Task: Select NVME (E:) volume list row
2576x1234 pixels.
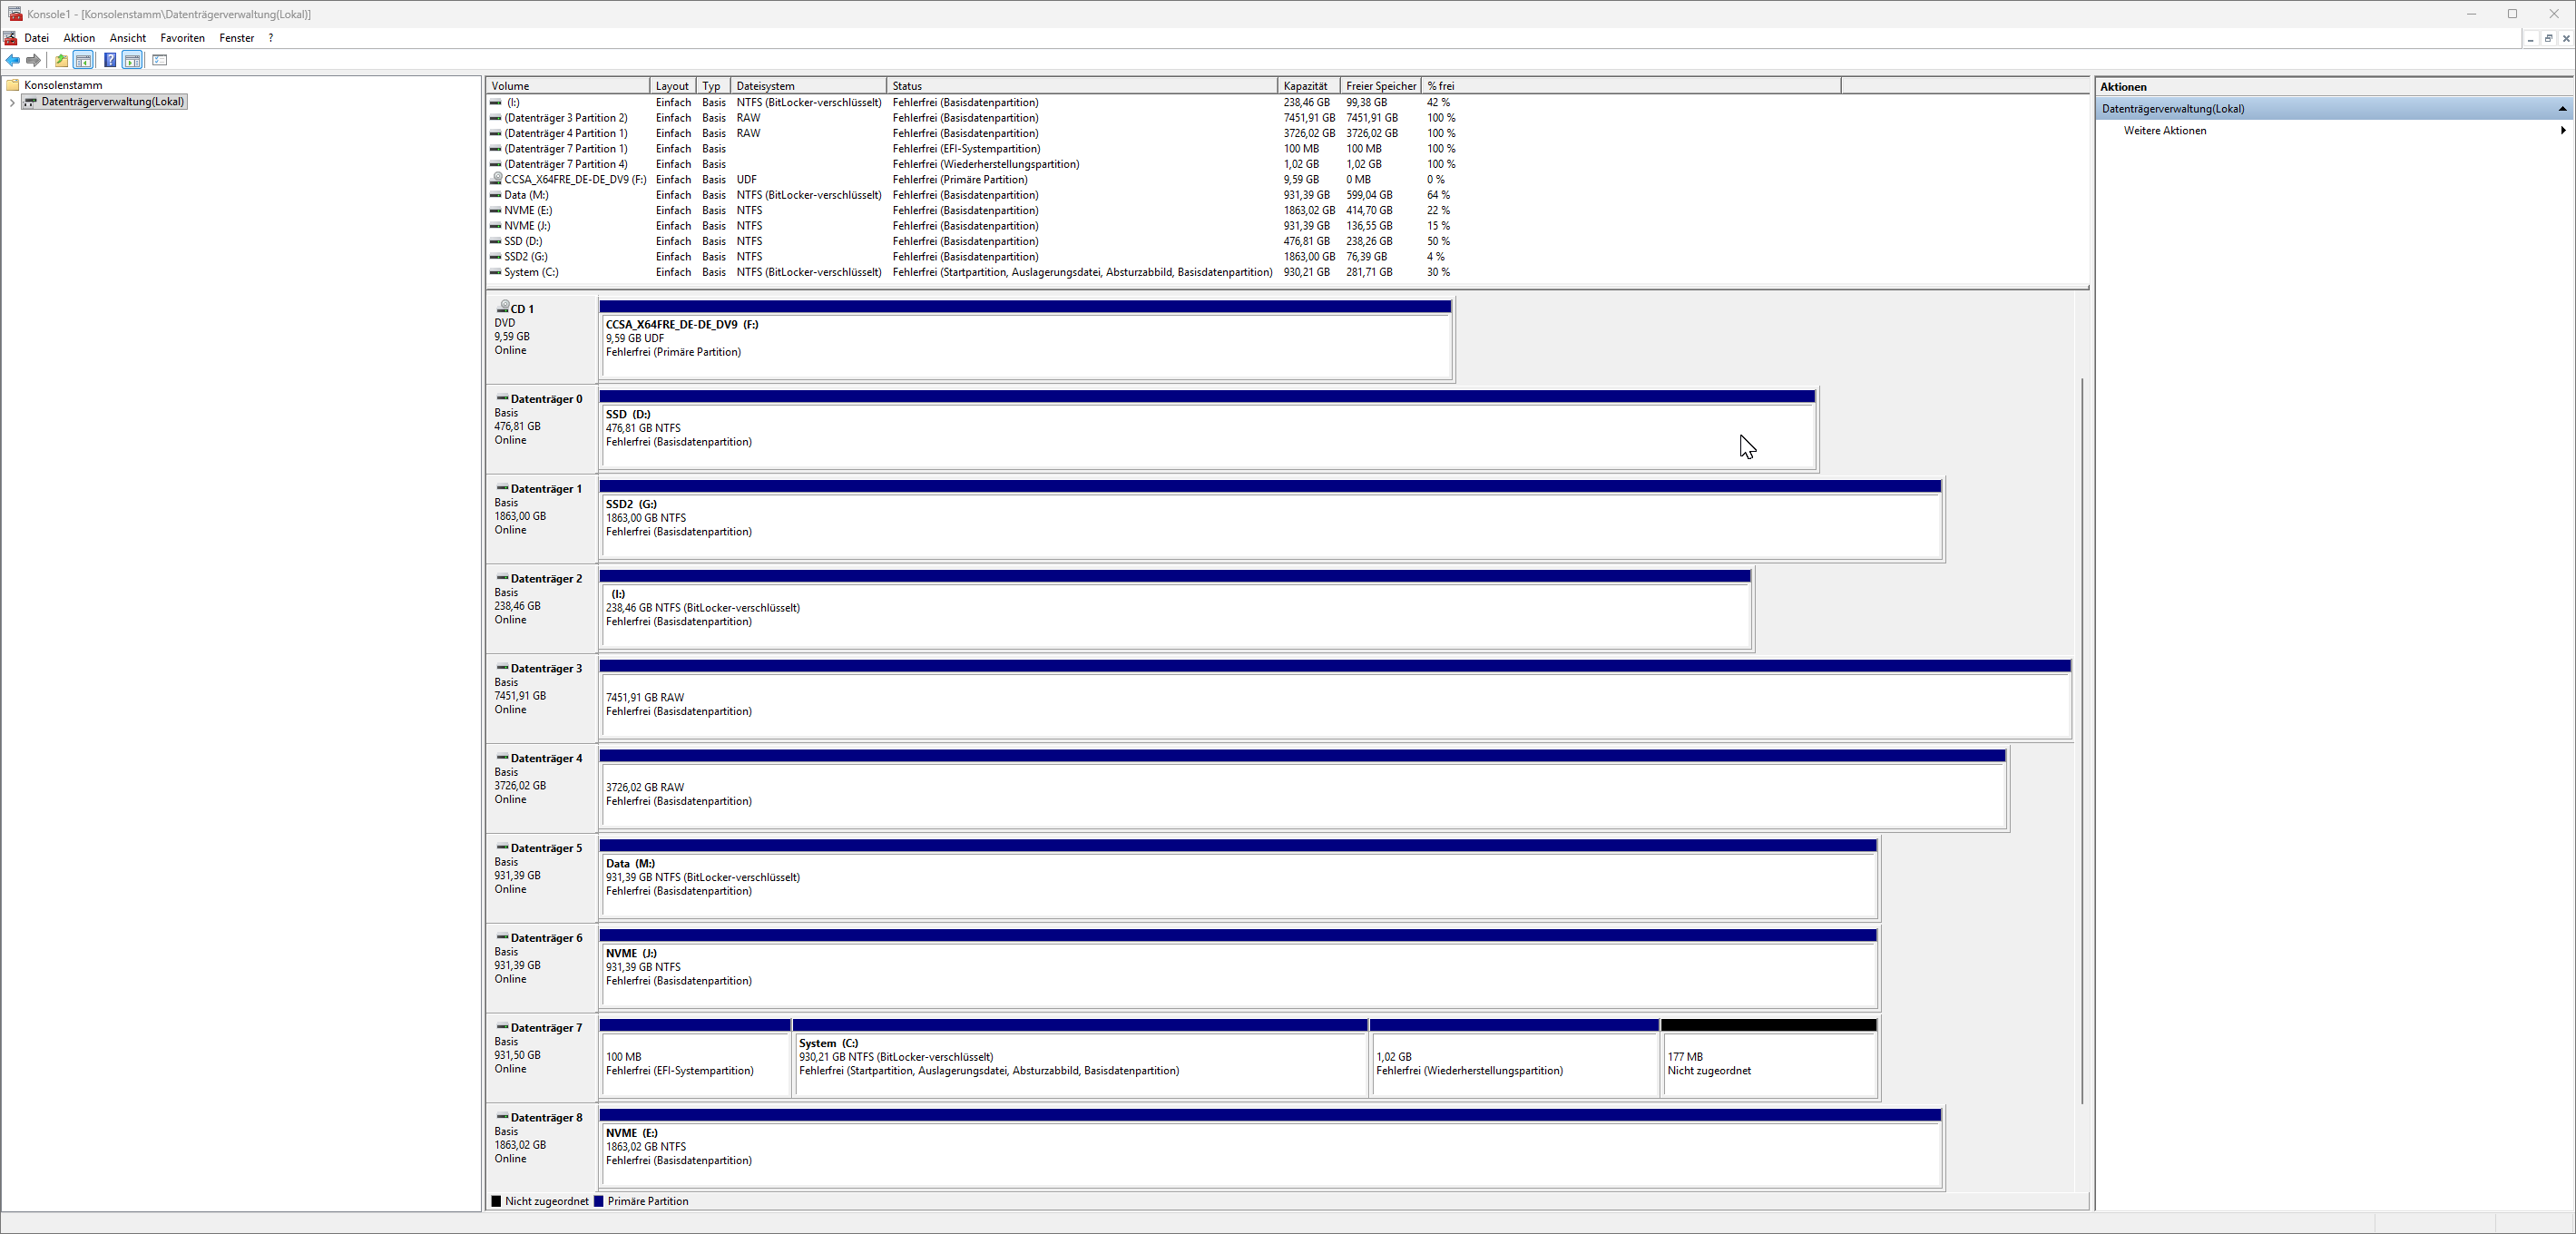Action: click(x=972, y=210)
